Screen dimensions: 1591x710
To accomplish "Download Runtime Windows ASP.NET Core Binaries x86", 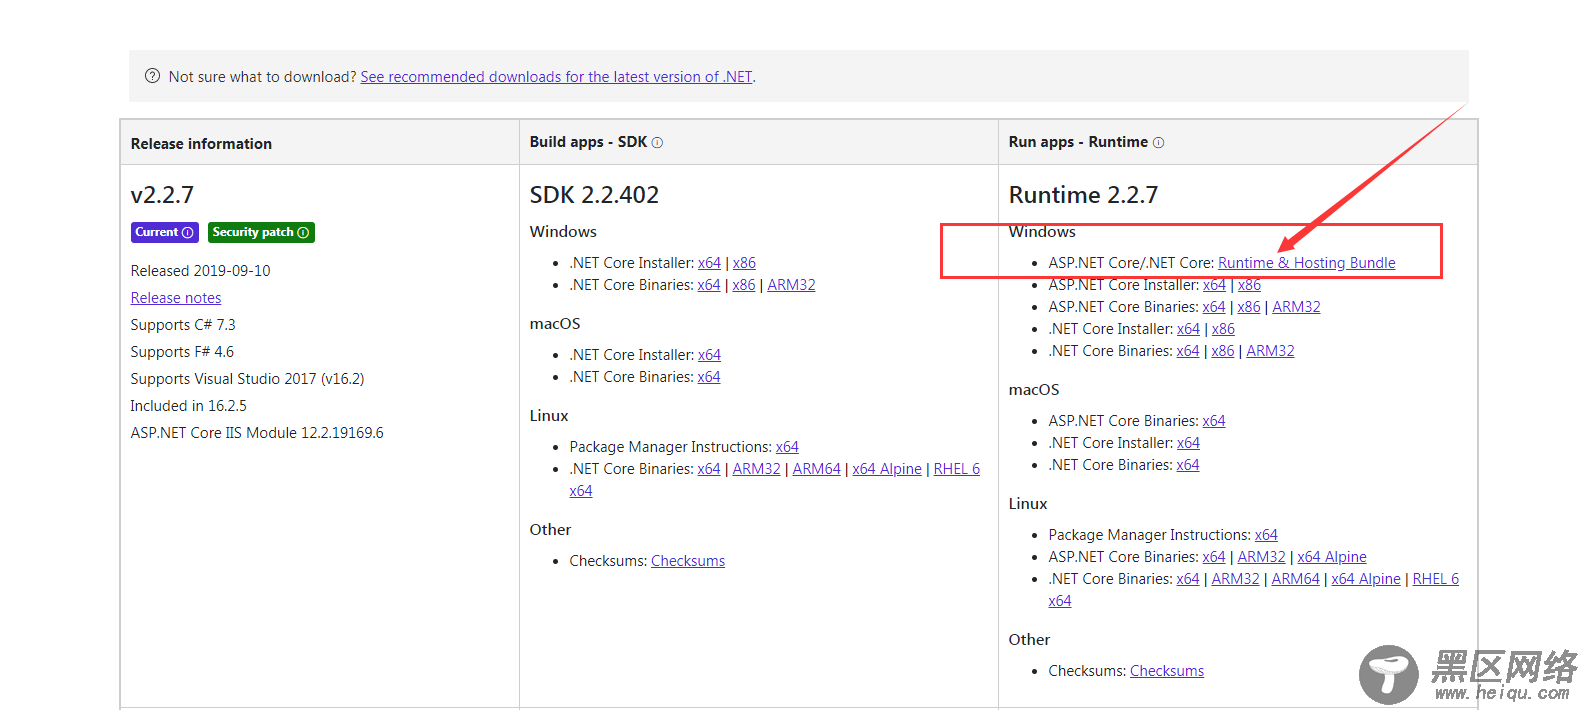I will 1249,307.
